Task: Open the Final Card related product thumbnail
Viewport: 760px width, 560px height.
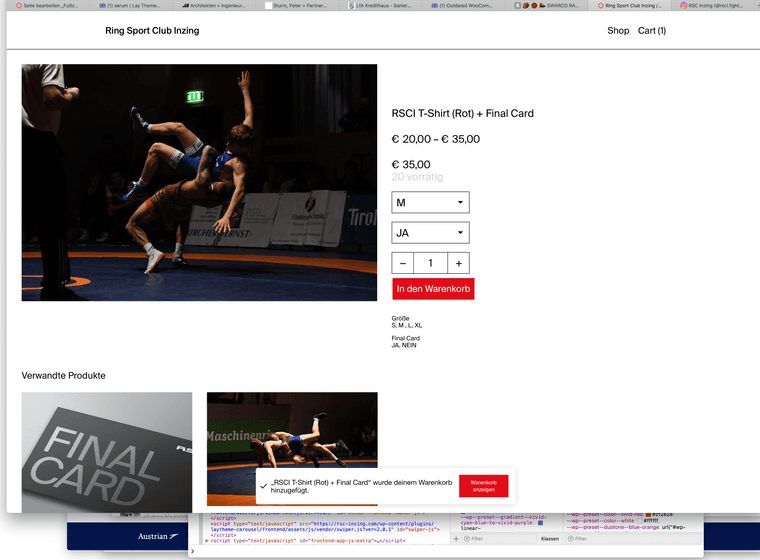Action: [x=107, y=449]
